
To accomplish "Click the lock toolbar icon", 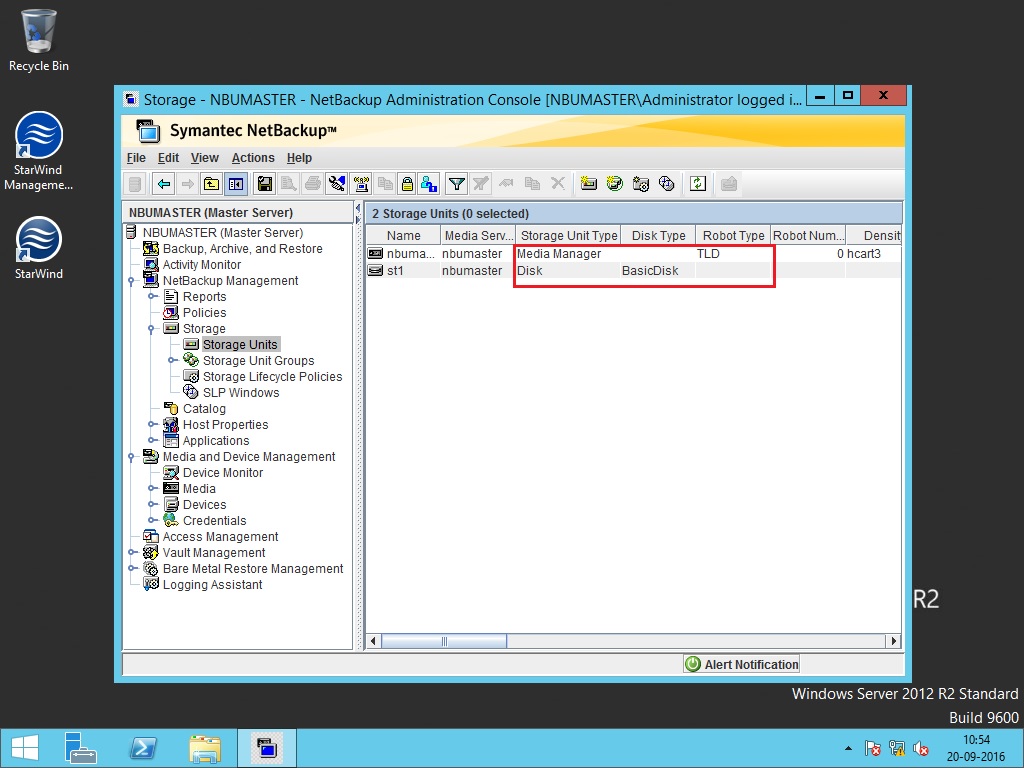I will (x=407, y=184).
